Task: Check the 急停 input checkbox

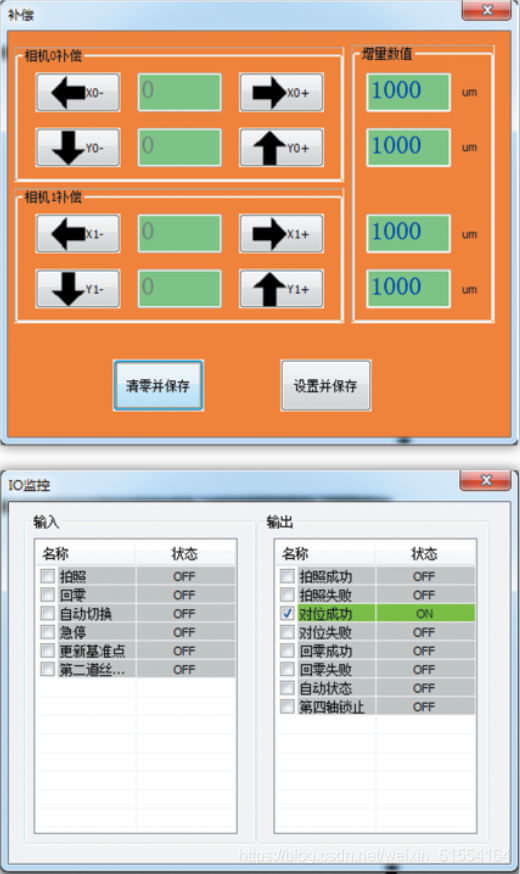Action: coord(48,632)
